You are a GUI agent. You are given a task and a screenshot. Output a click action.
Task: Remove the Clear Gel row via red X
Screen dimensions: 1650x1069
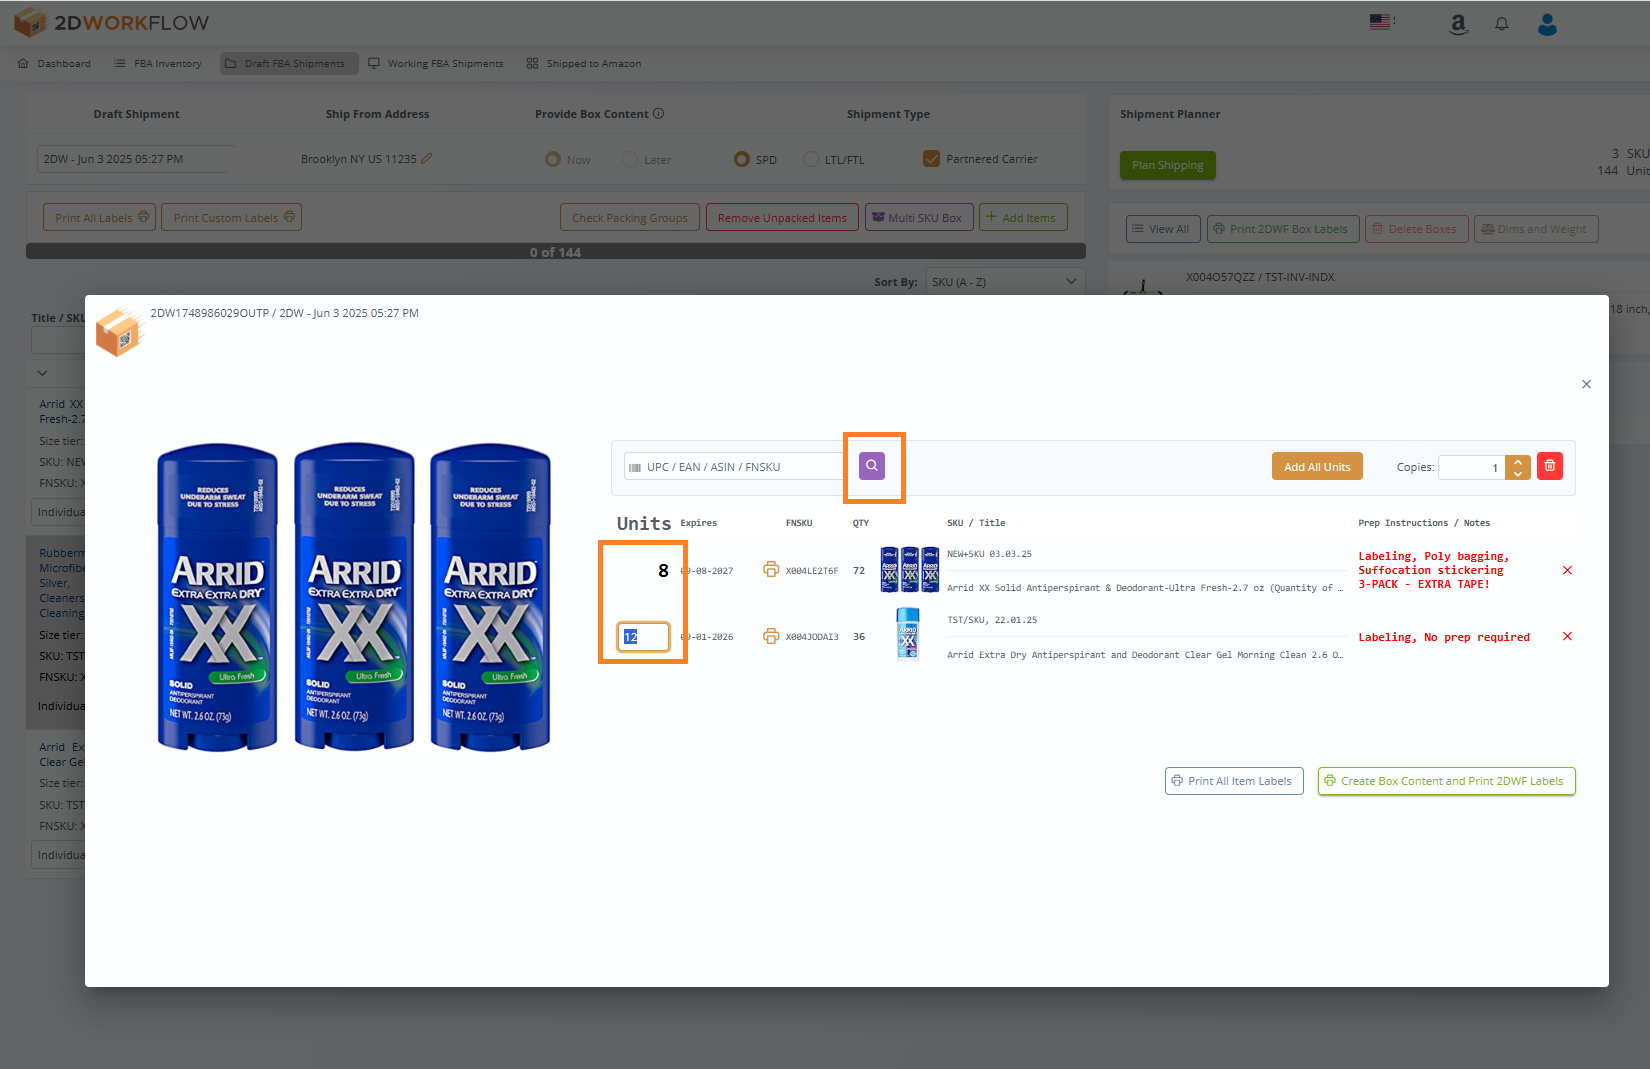(1567, 636)
